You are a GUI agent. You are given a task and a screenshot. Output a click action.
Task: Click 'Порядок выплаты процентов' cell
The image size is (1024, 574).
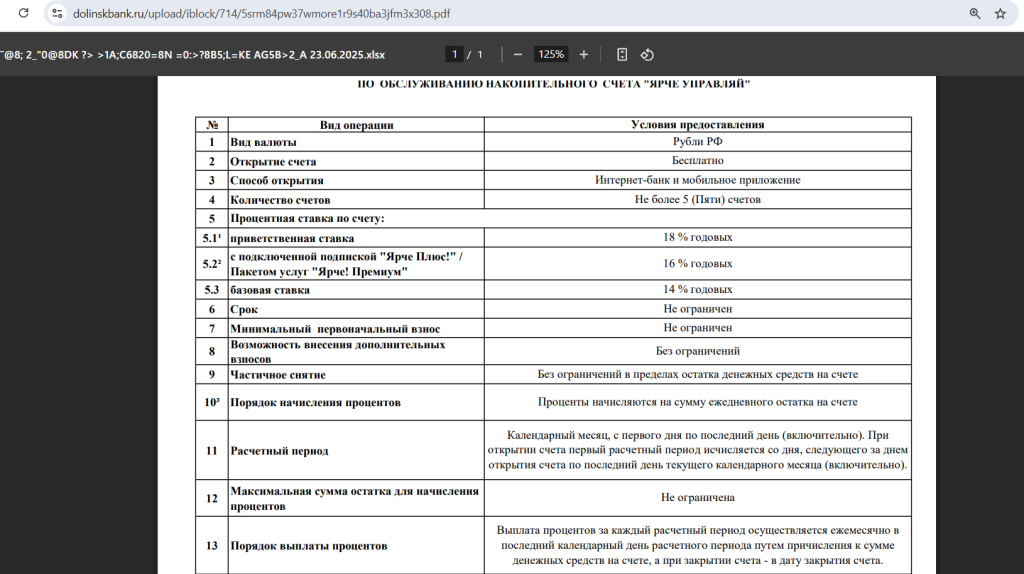coord(357,546)
